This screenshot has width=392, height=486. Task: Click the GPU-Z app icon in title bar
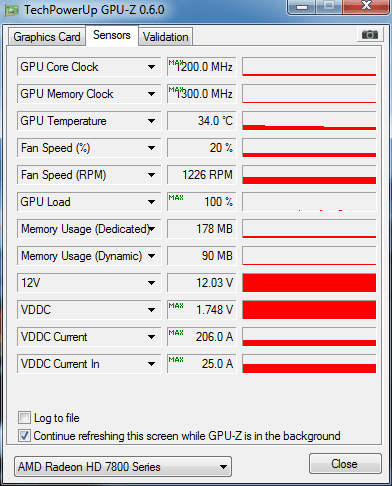point(11,10)
